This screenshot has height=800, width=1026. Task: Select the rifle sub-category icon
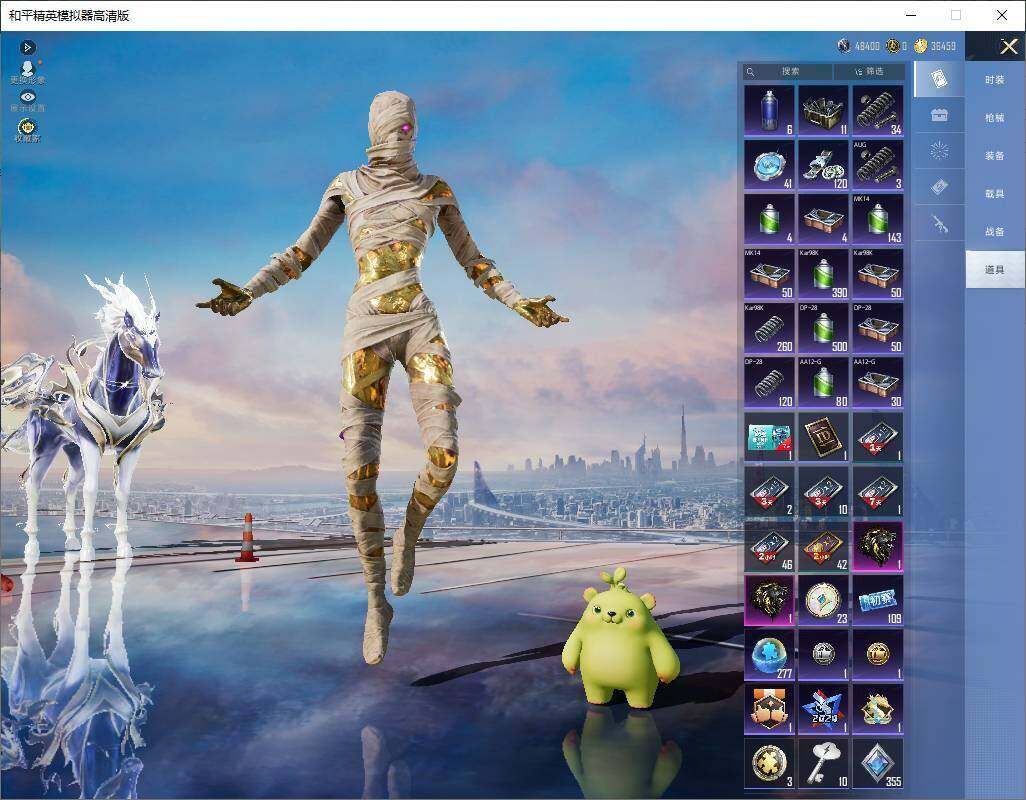939,225
